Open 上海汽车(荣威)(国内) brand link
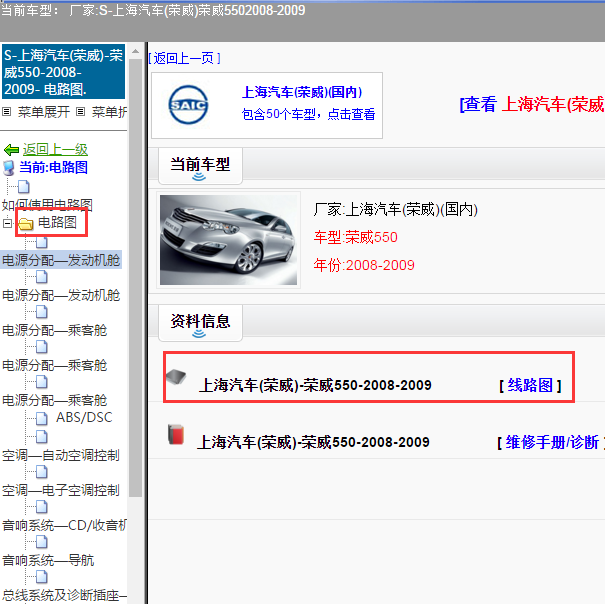Viewport: 605px width, 604px height. click(x=302, y=92)
